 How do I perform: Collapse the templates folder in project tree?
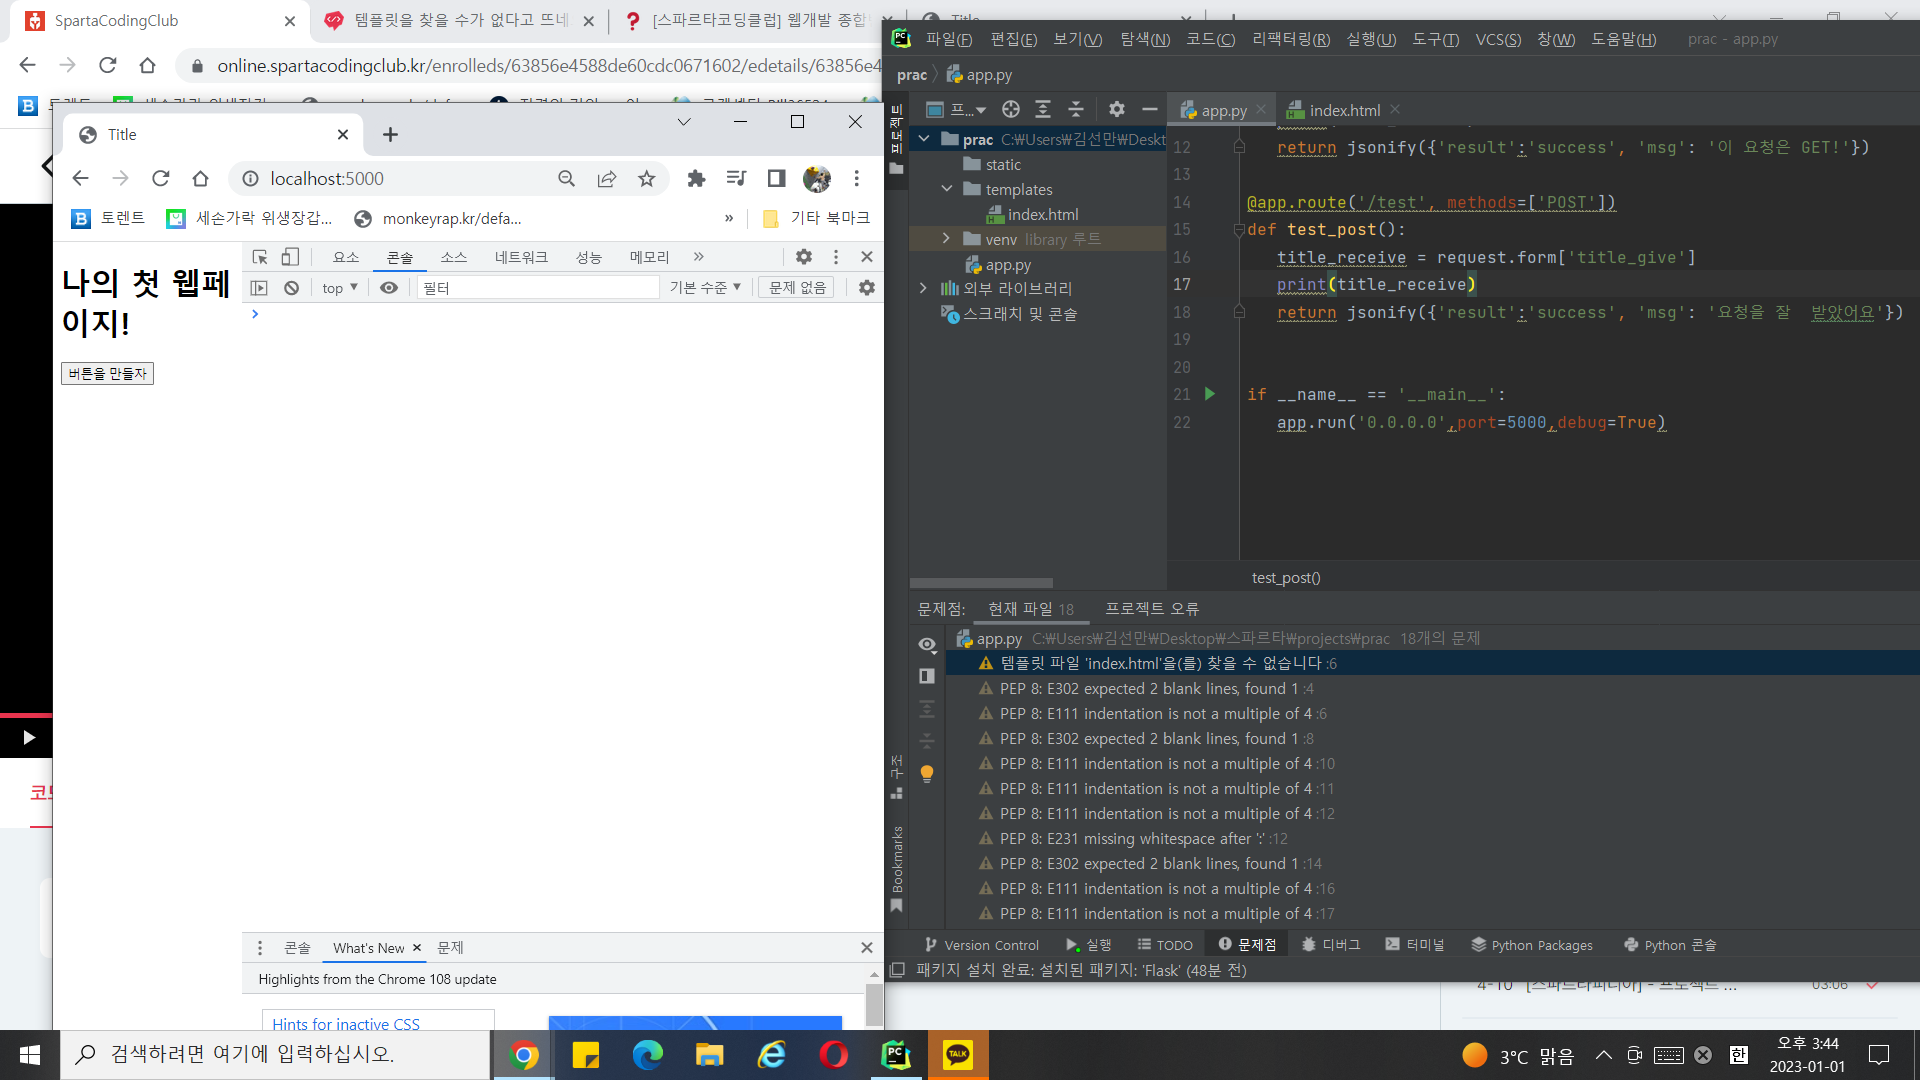(x=947, y=189)
